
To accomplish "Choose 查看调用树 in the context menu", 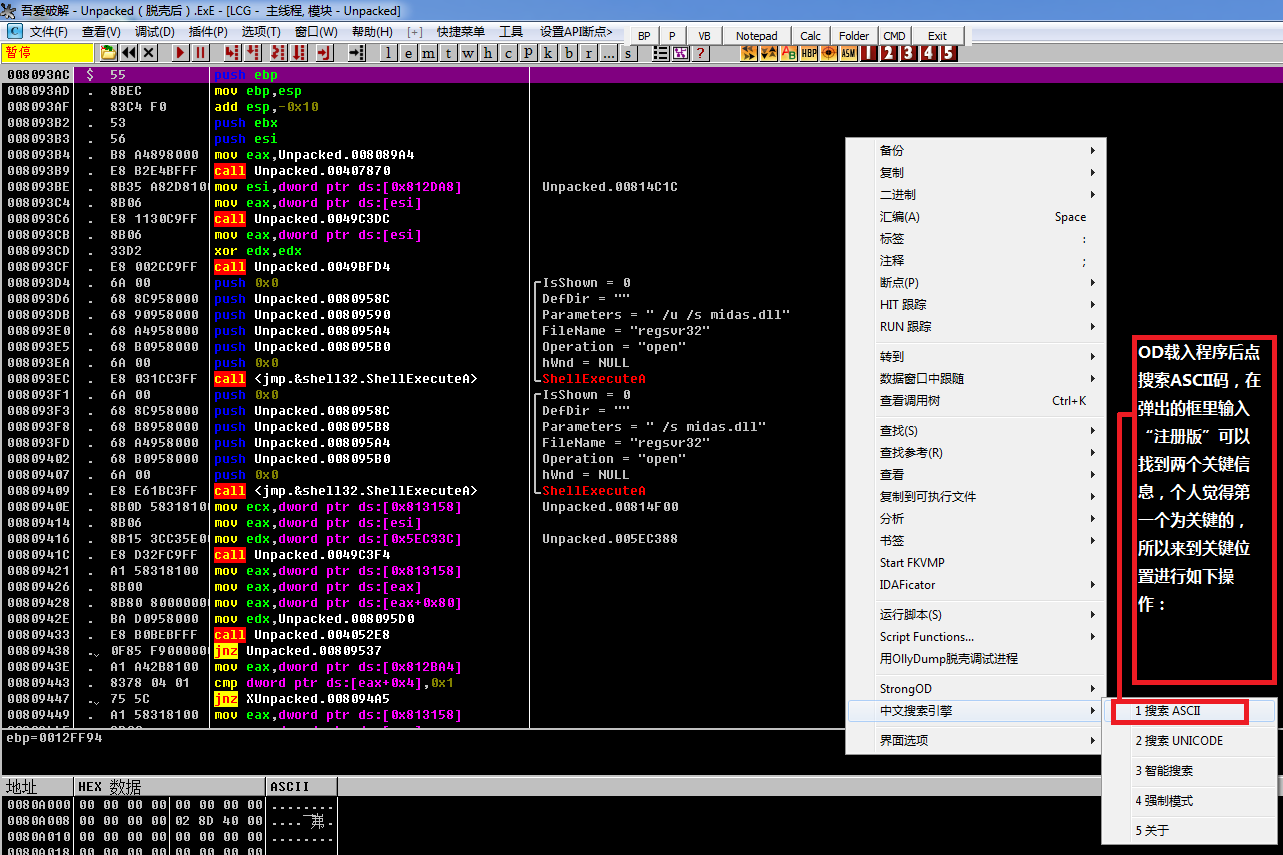I will pyautogui.click(x=977, y=401).
